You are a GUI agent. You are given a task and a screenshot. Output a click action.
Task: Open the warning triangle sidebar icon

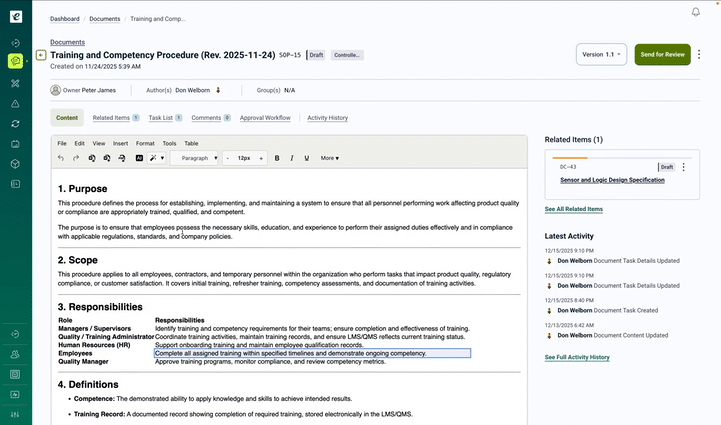coord(15,103)
